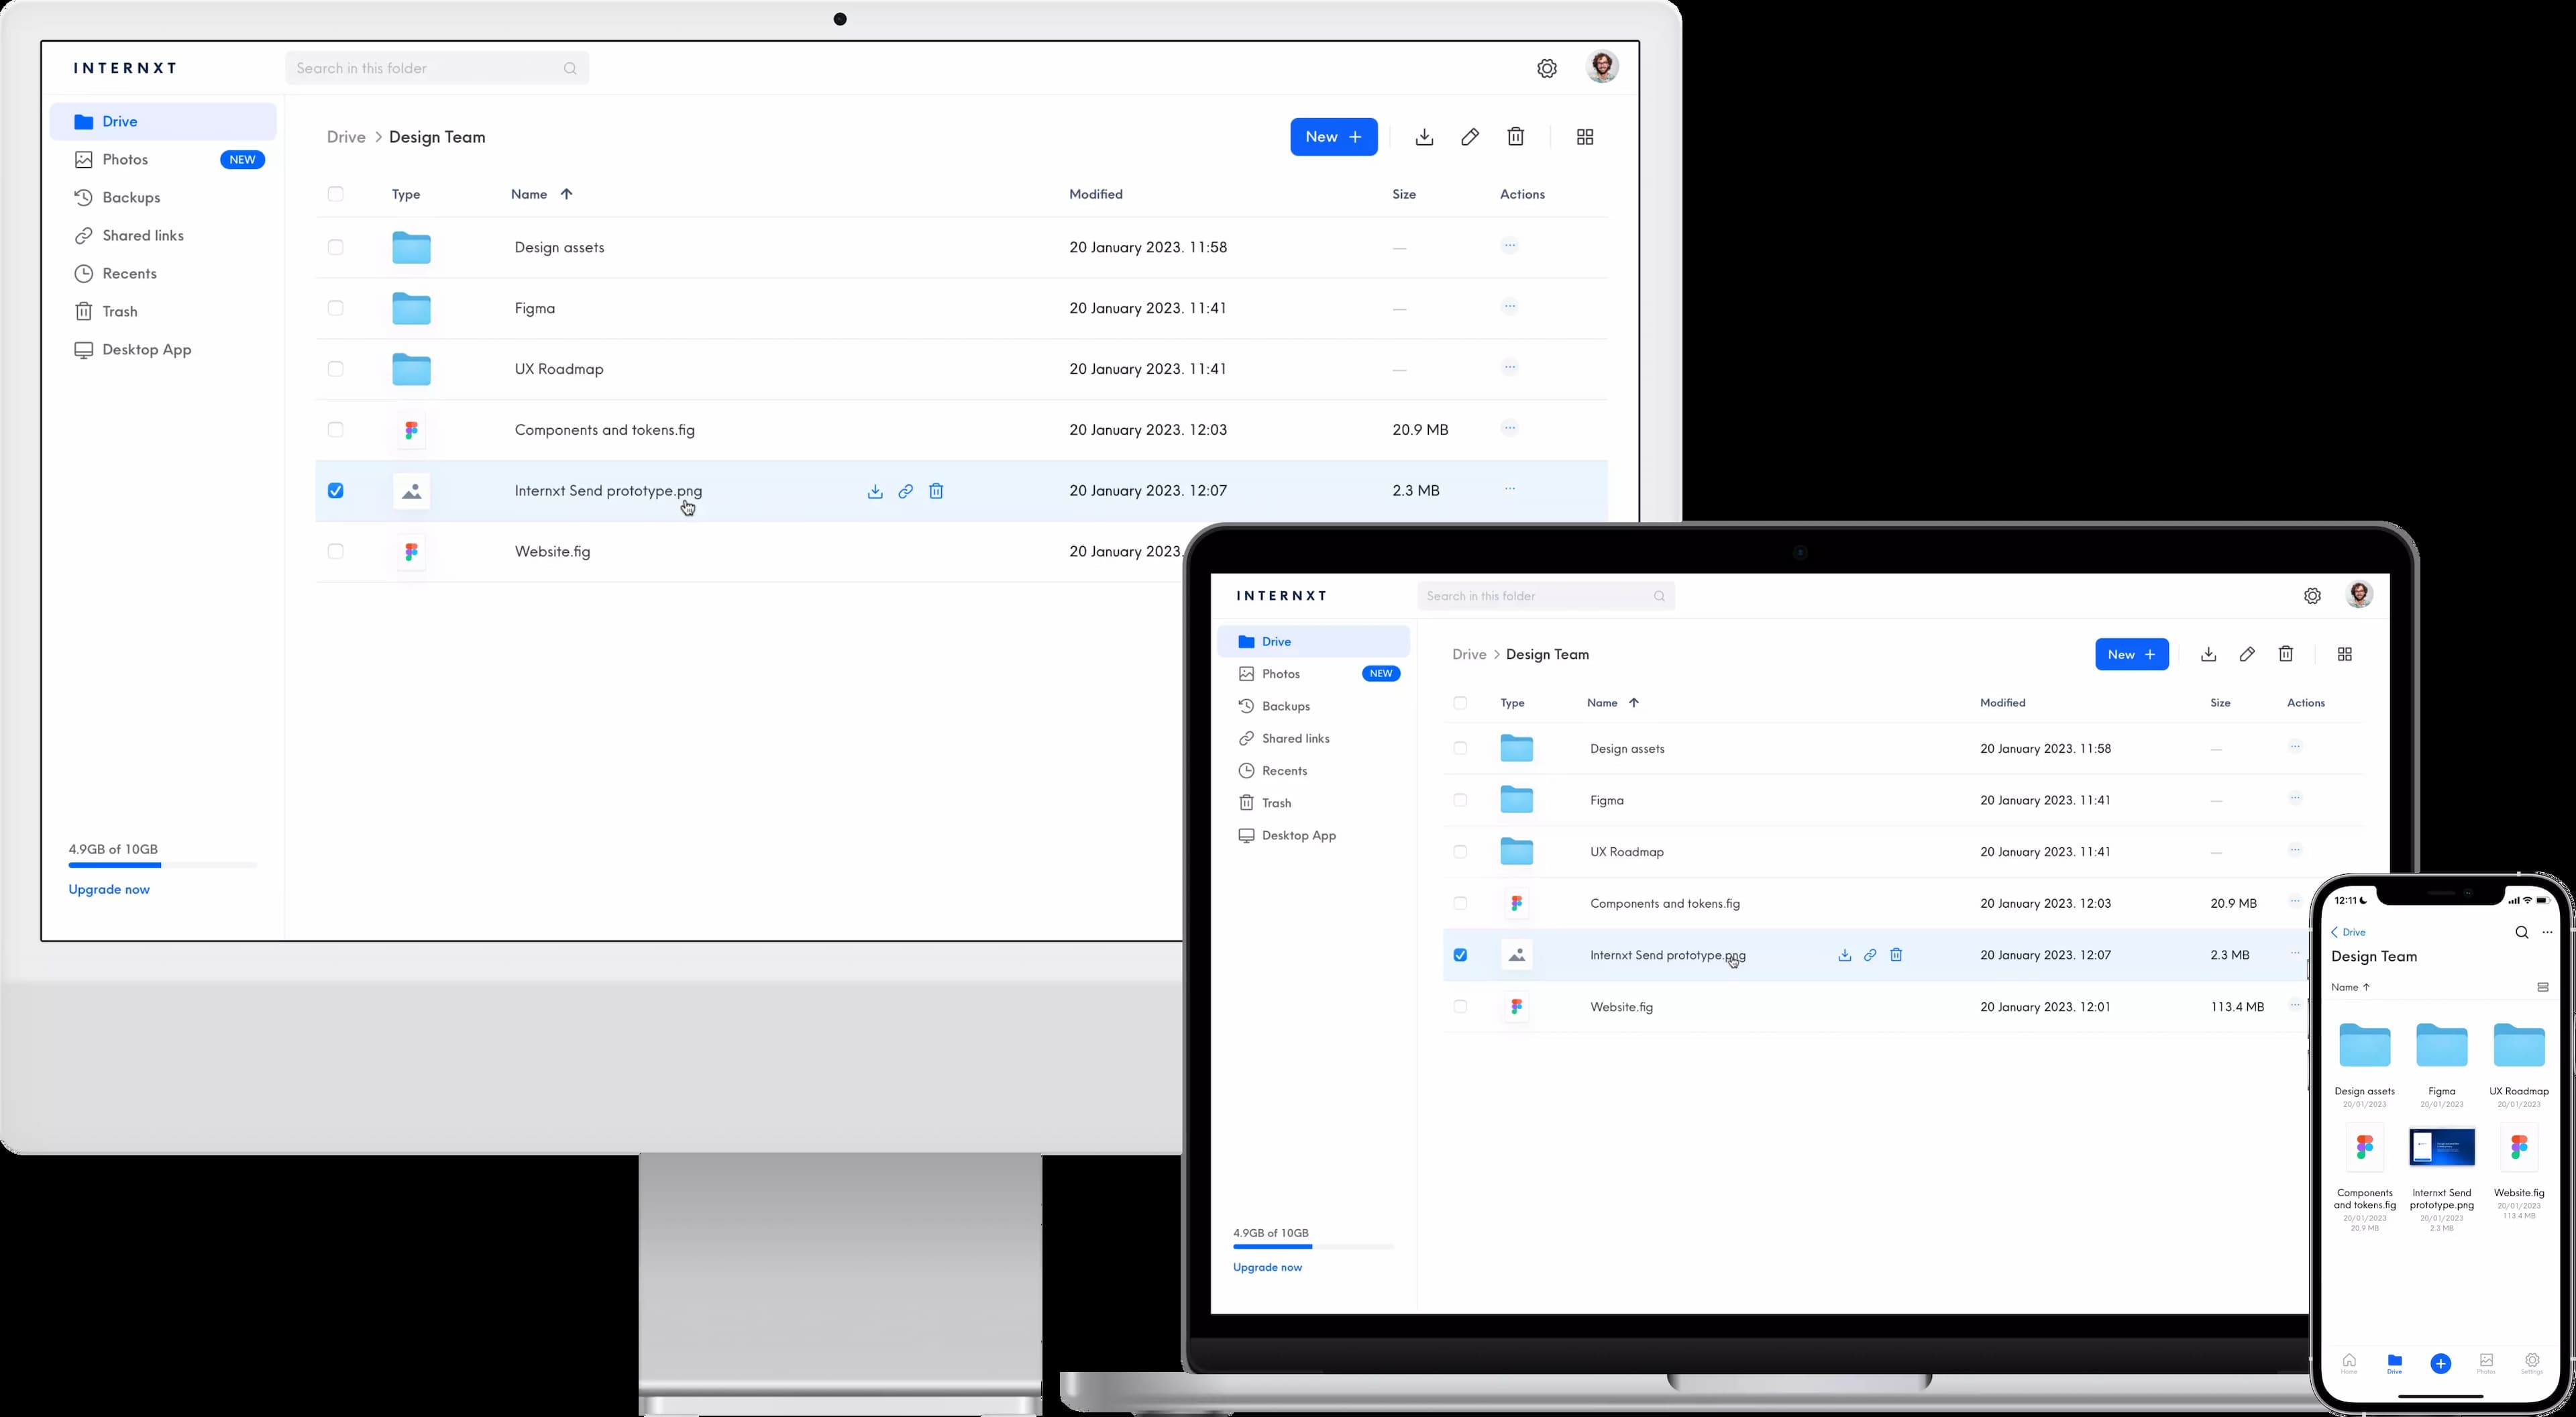The height and width of the screenshot is (1417, 2576).
Task: Click the Upgrade now link
Action: [x=108, y=889]
